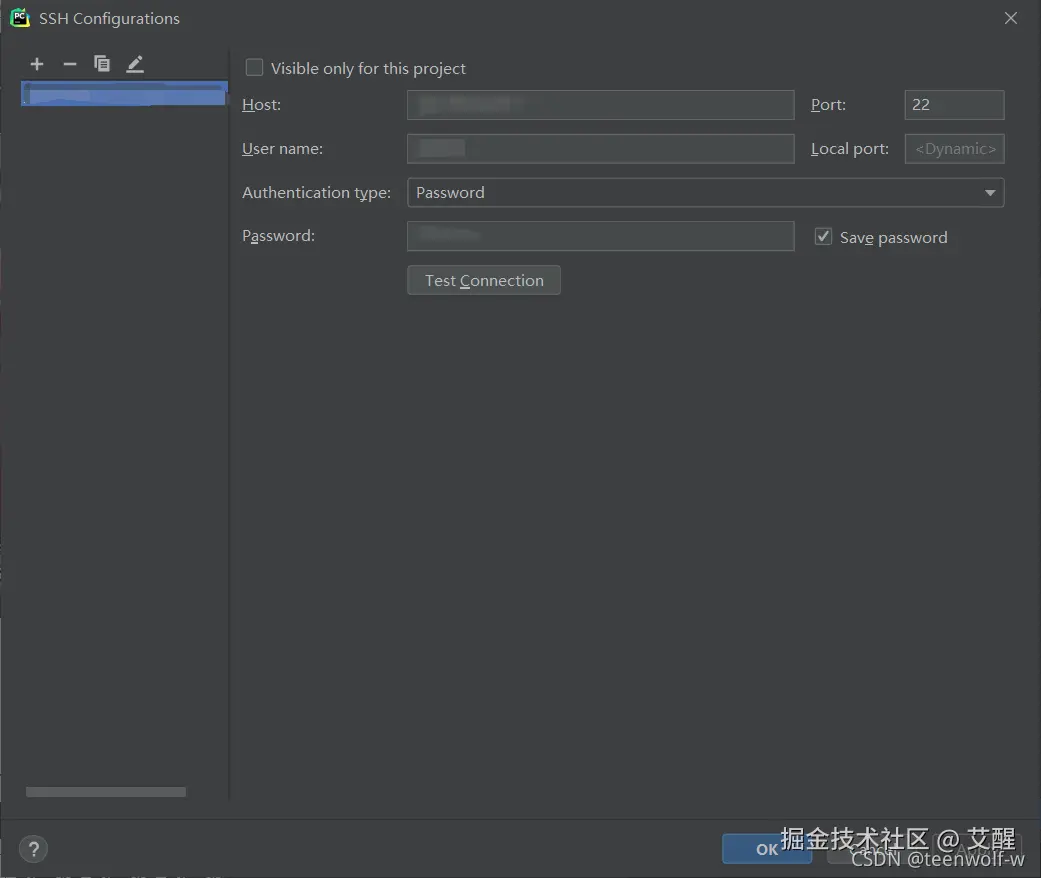Click the Password input field
The width and height of the screenshot is (1041, 878).
(x=600, y=236)
